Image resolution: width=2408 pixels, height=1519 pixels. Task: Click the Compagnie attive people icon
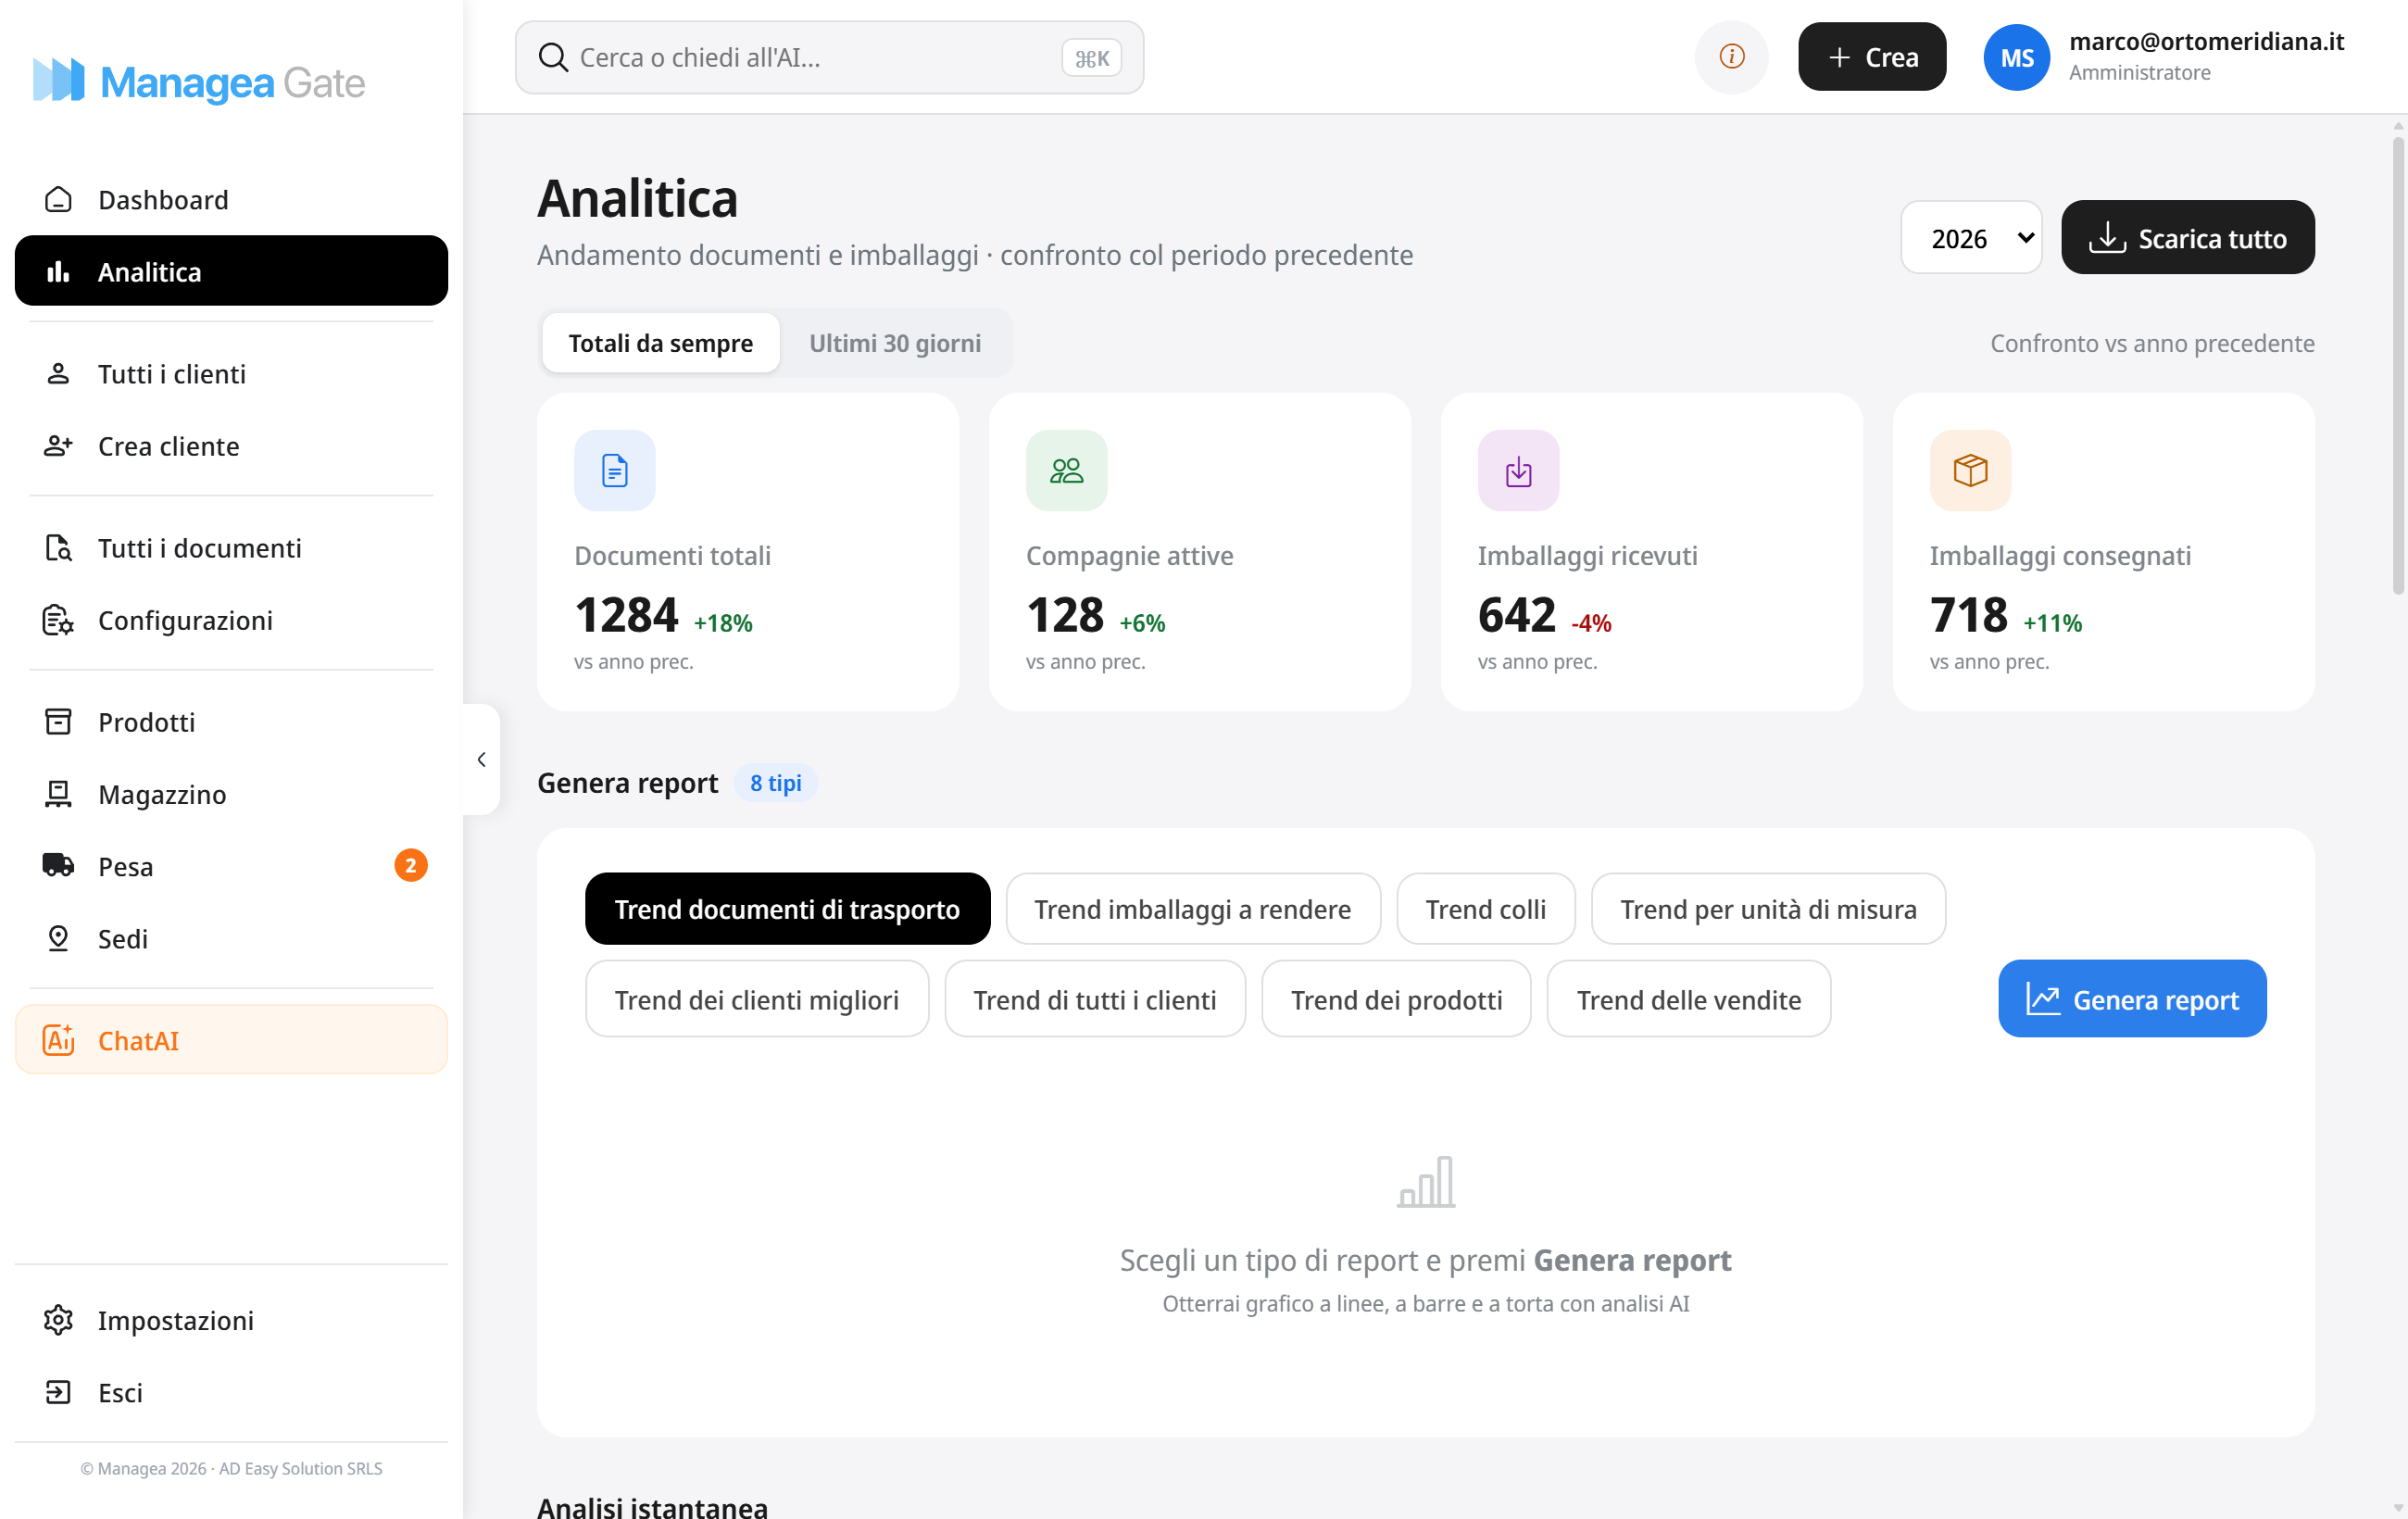pos(1066,470)
